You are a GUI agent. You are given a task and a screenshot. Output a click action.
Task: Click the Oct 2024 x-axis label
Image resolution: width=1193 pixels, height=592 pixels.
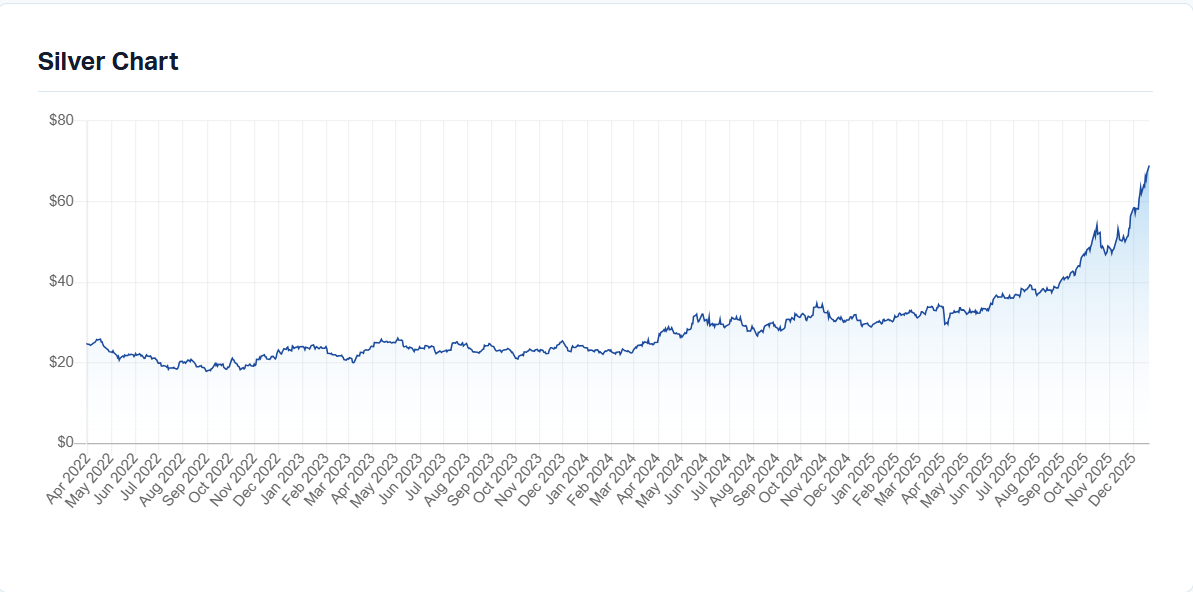point(780,478)
